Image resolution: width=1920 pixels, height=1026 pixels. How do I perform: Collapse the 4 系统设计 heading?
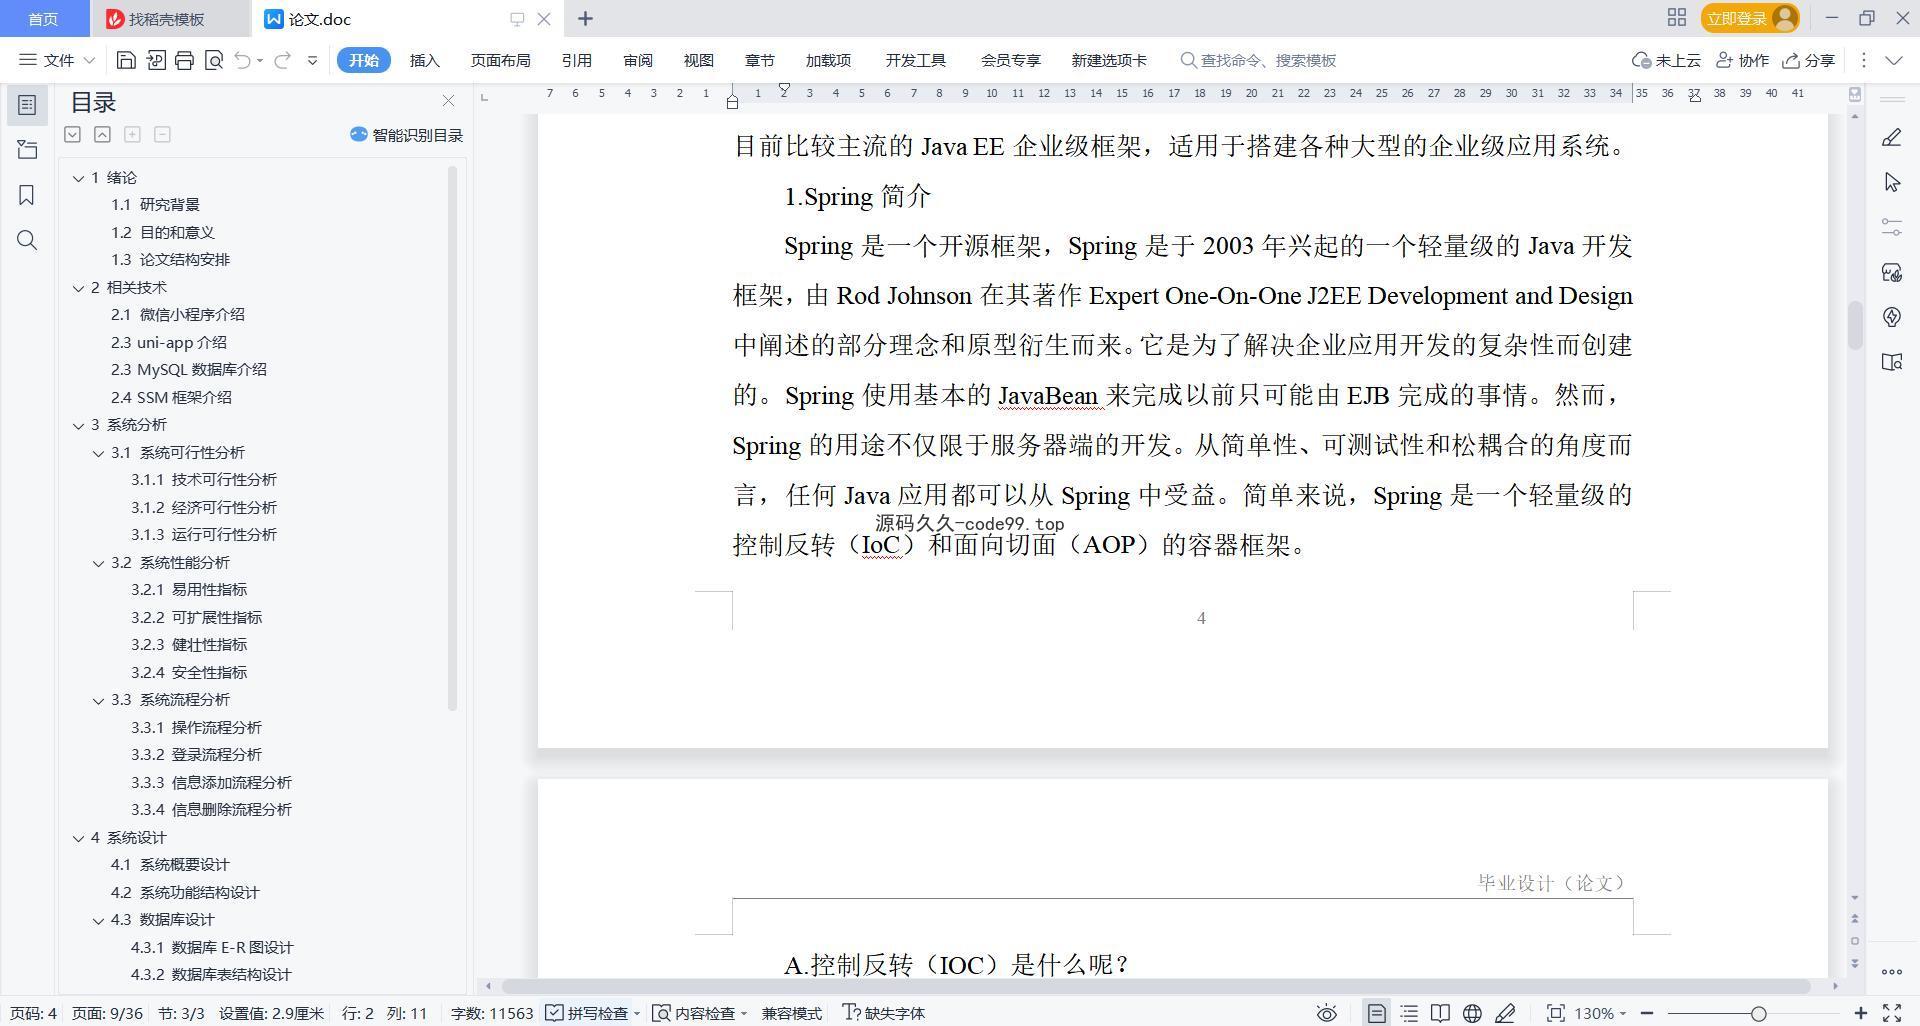point(78,838)
